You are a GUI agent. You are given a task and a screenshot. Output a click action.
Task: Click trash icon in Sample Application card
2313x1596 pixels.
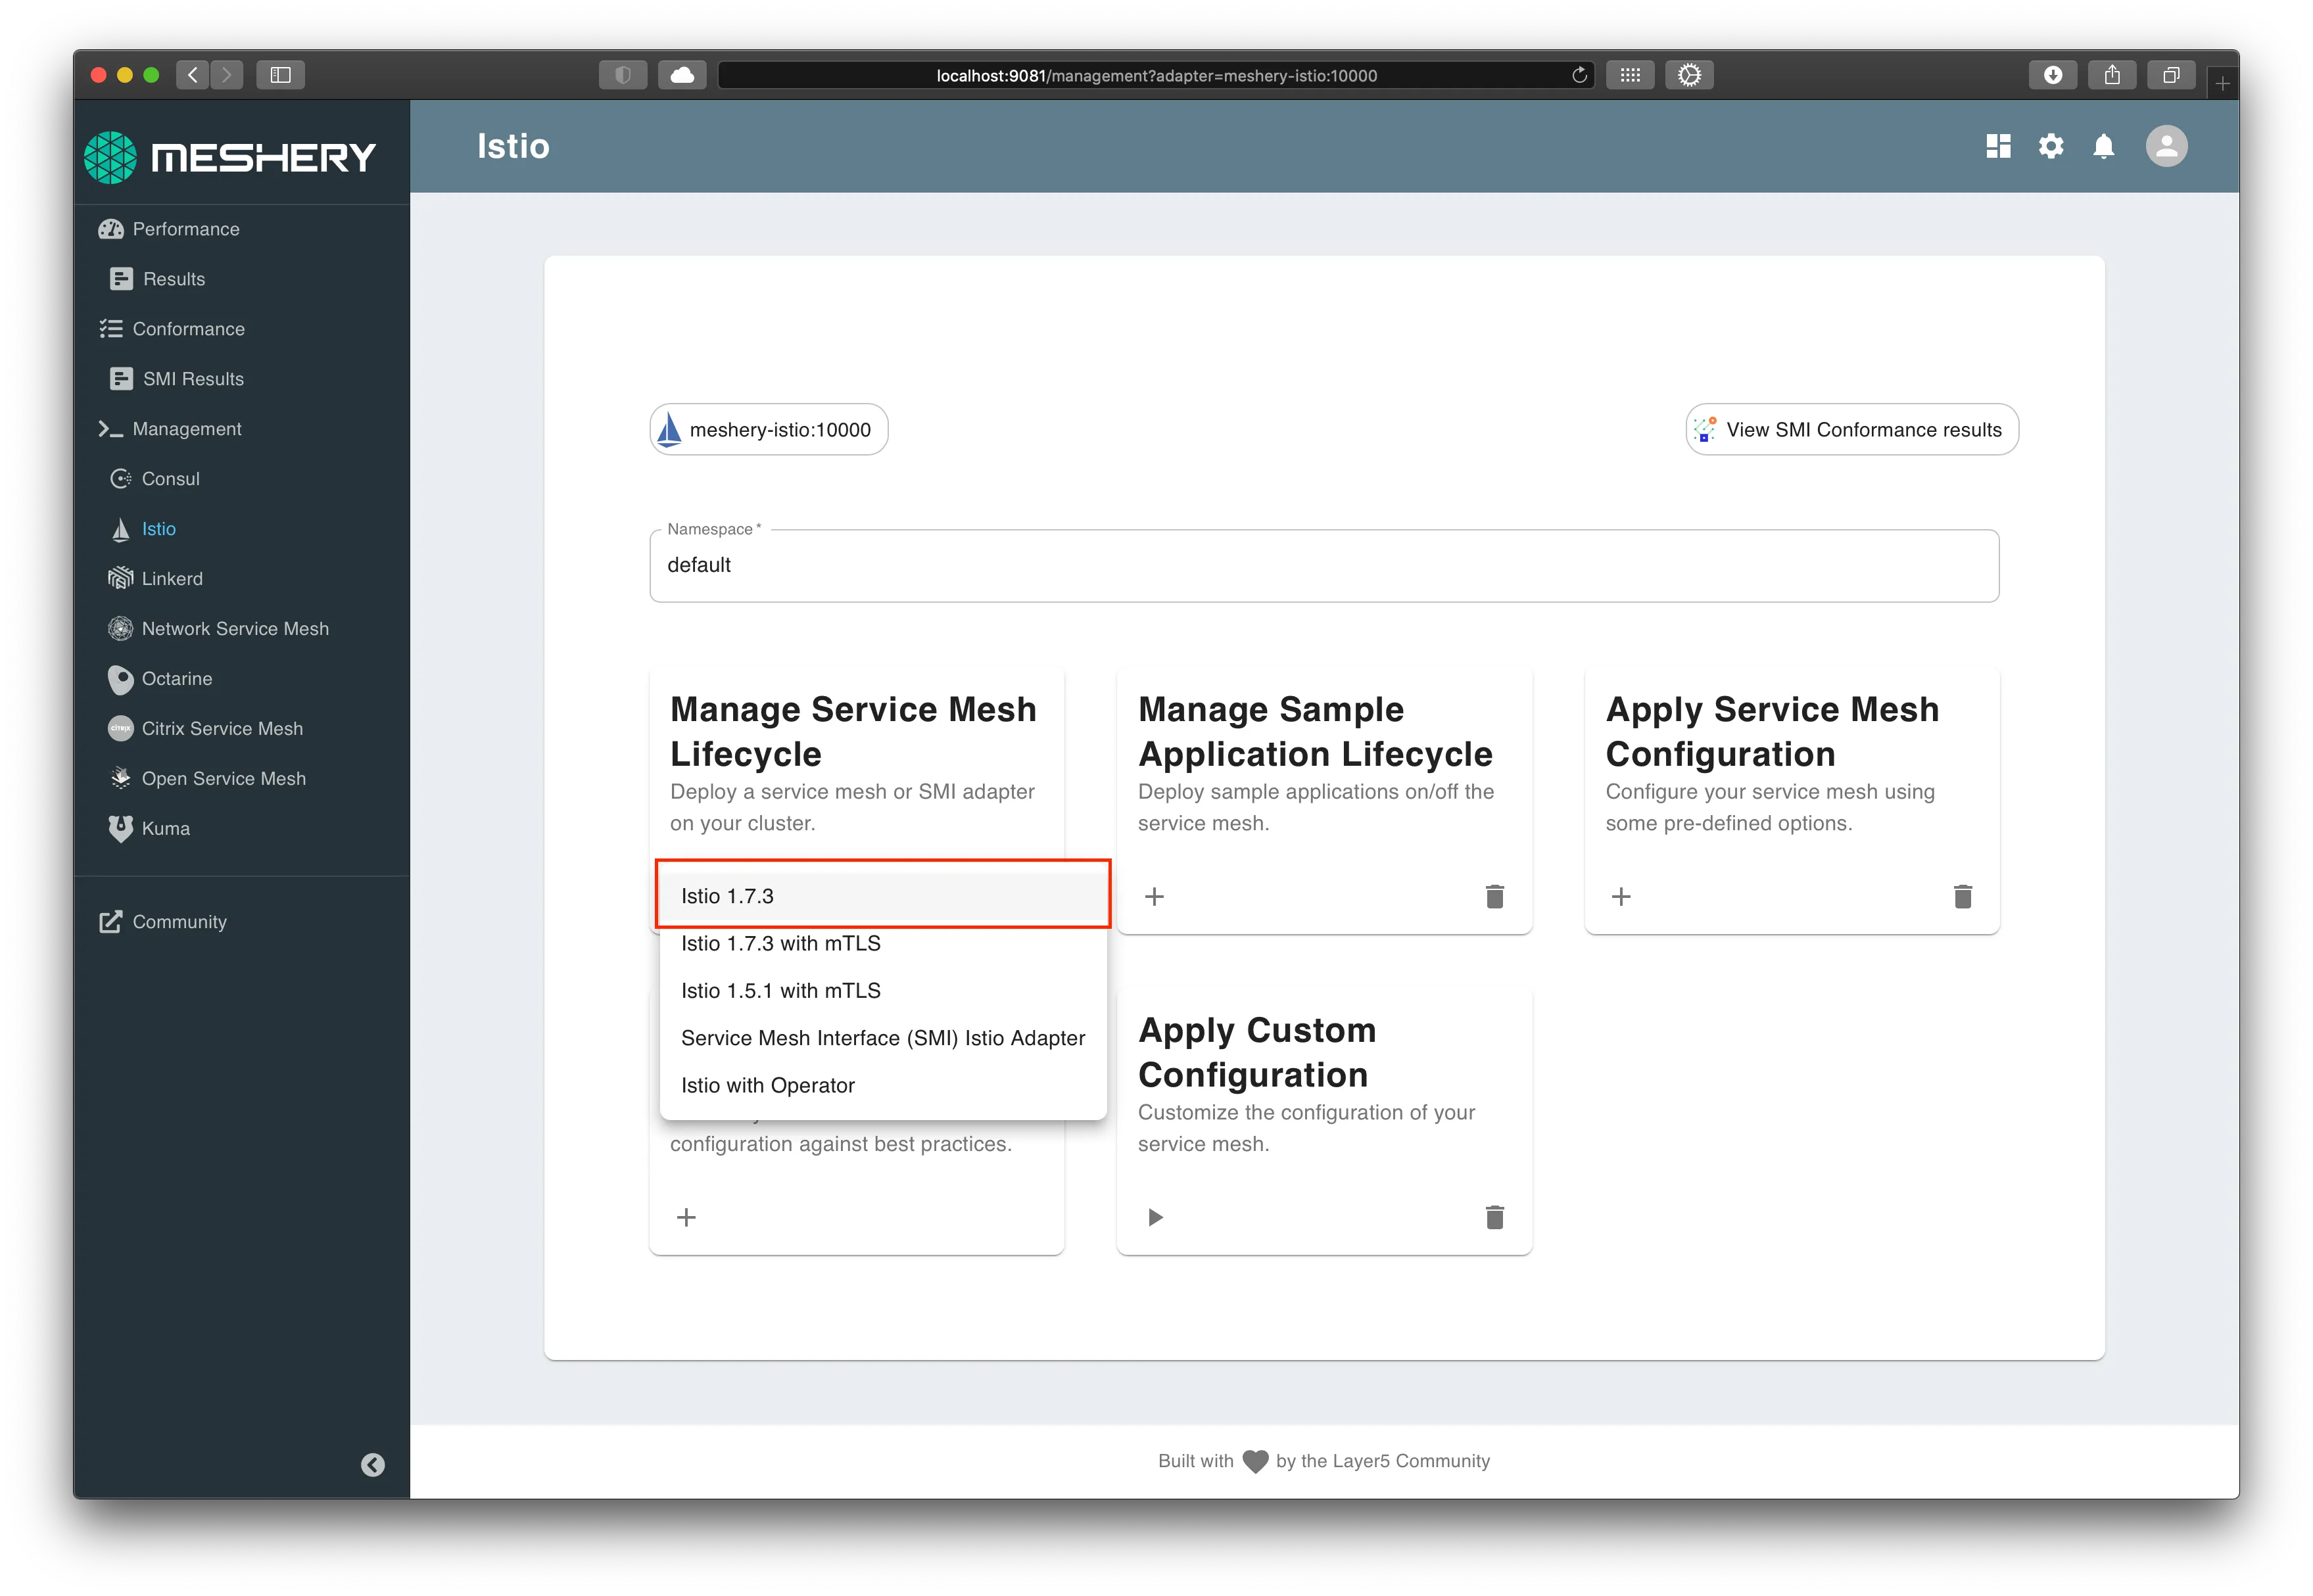tap(1494, 896)
